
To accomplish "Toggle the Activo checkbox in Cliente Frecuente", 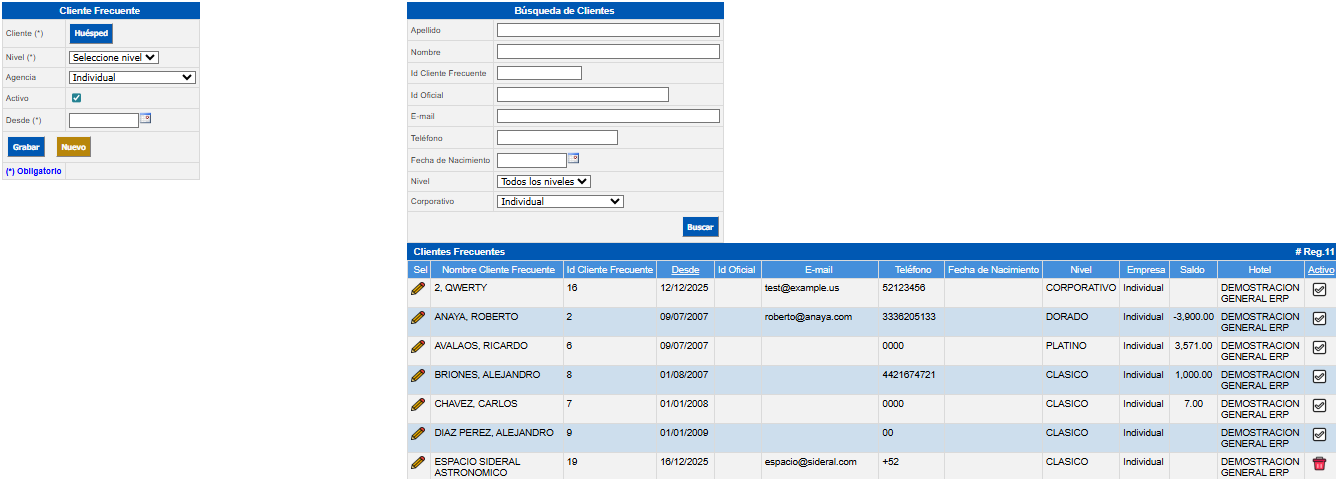I will click(x=76, y=98).
